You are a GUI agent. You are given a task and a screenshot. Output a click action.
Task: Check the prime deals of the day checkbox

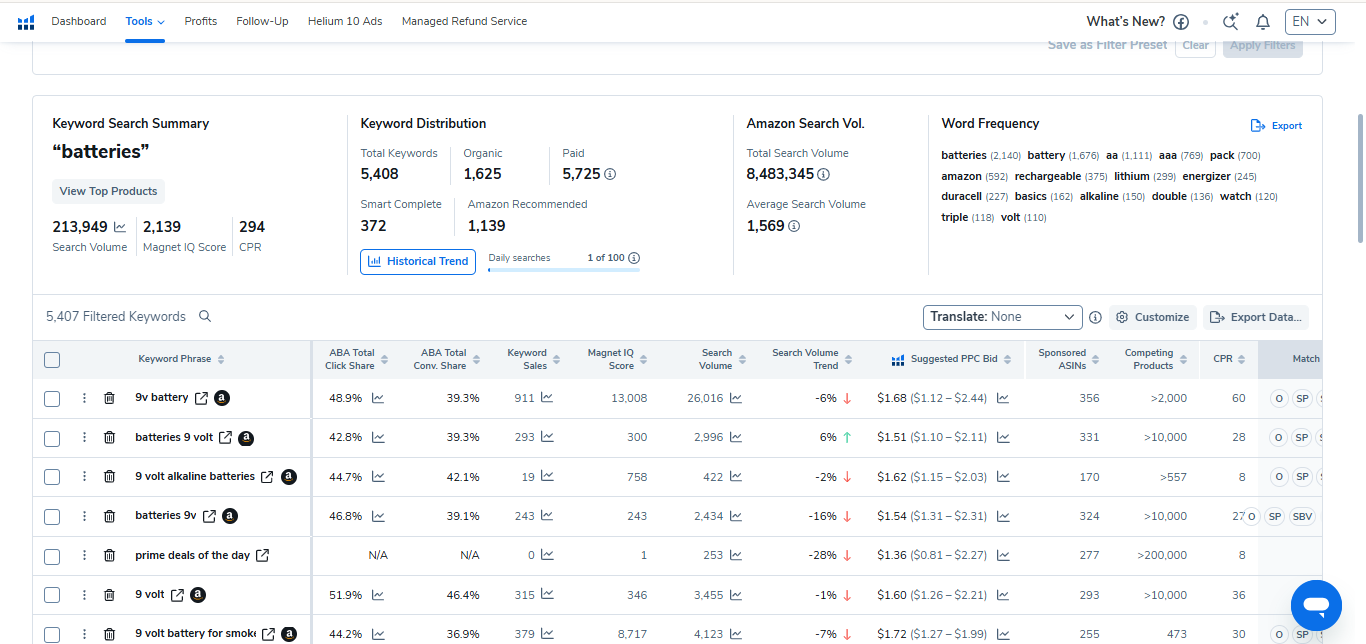(52, 556)
